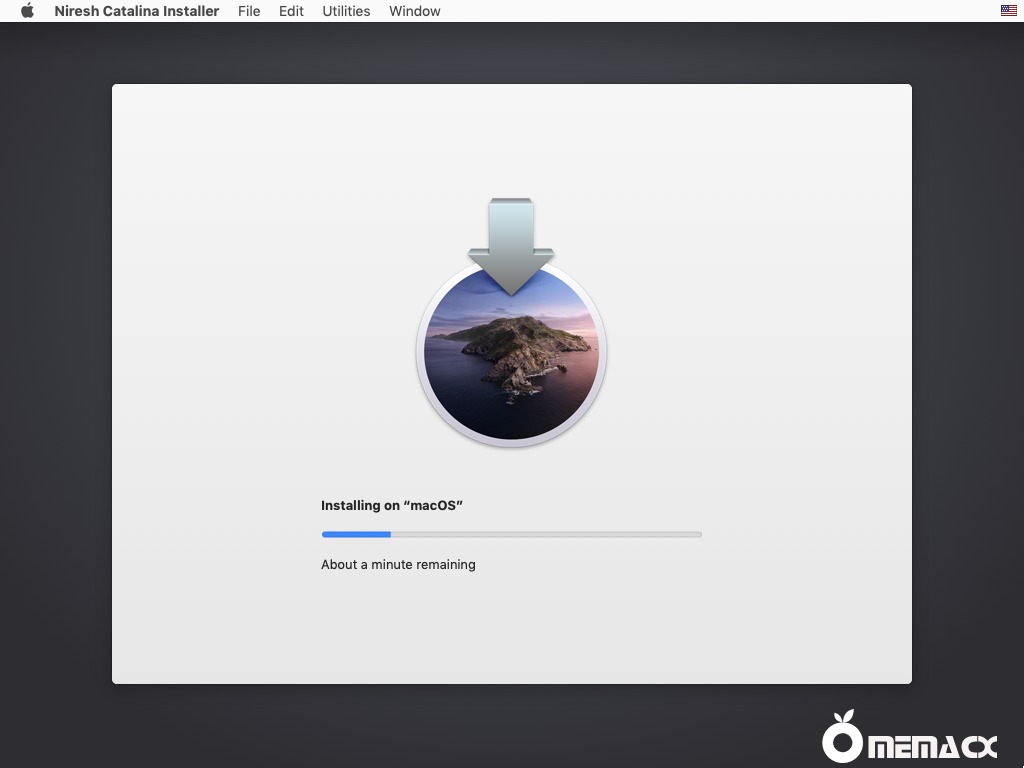The image size is (1024, 768).
Task: Click the "About a minute remaining" text
Action: [398, 565]
